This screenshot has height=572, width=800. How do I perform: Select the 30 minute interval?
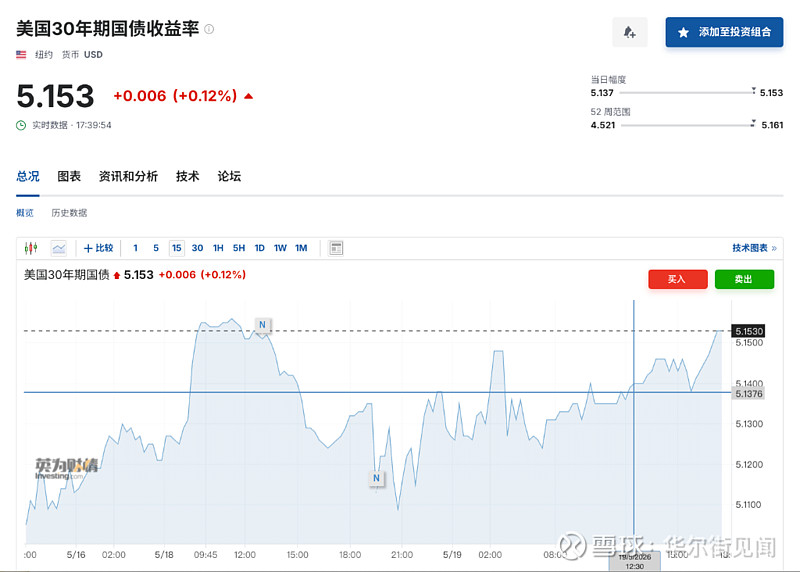tap(197, 248)
